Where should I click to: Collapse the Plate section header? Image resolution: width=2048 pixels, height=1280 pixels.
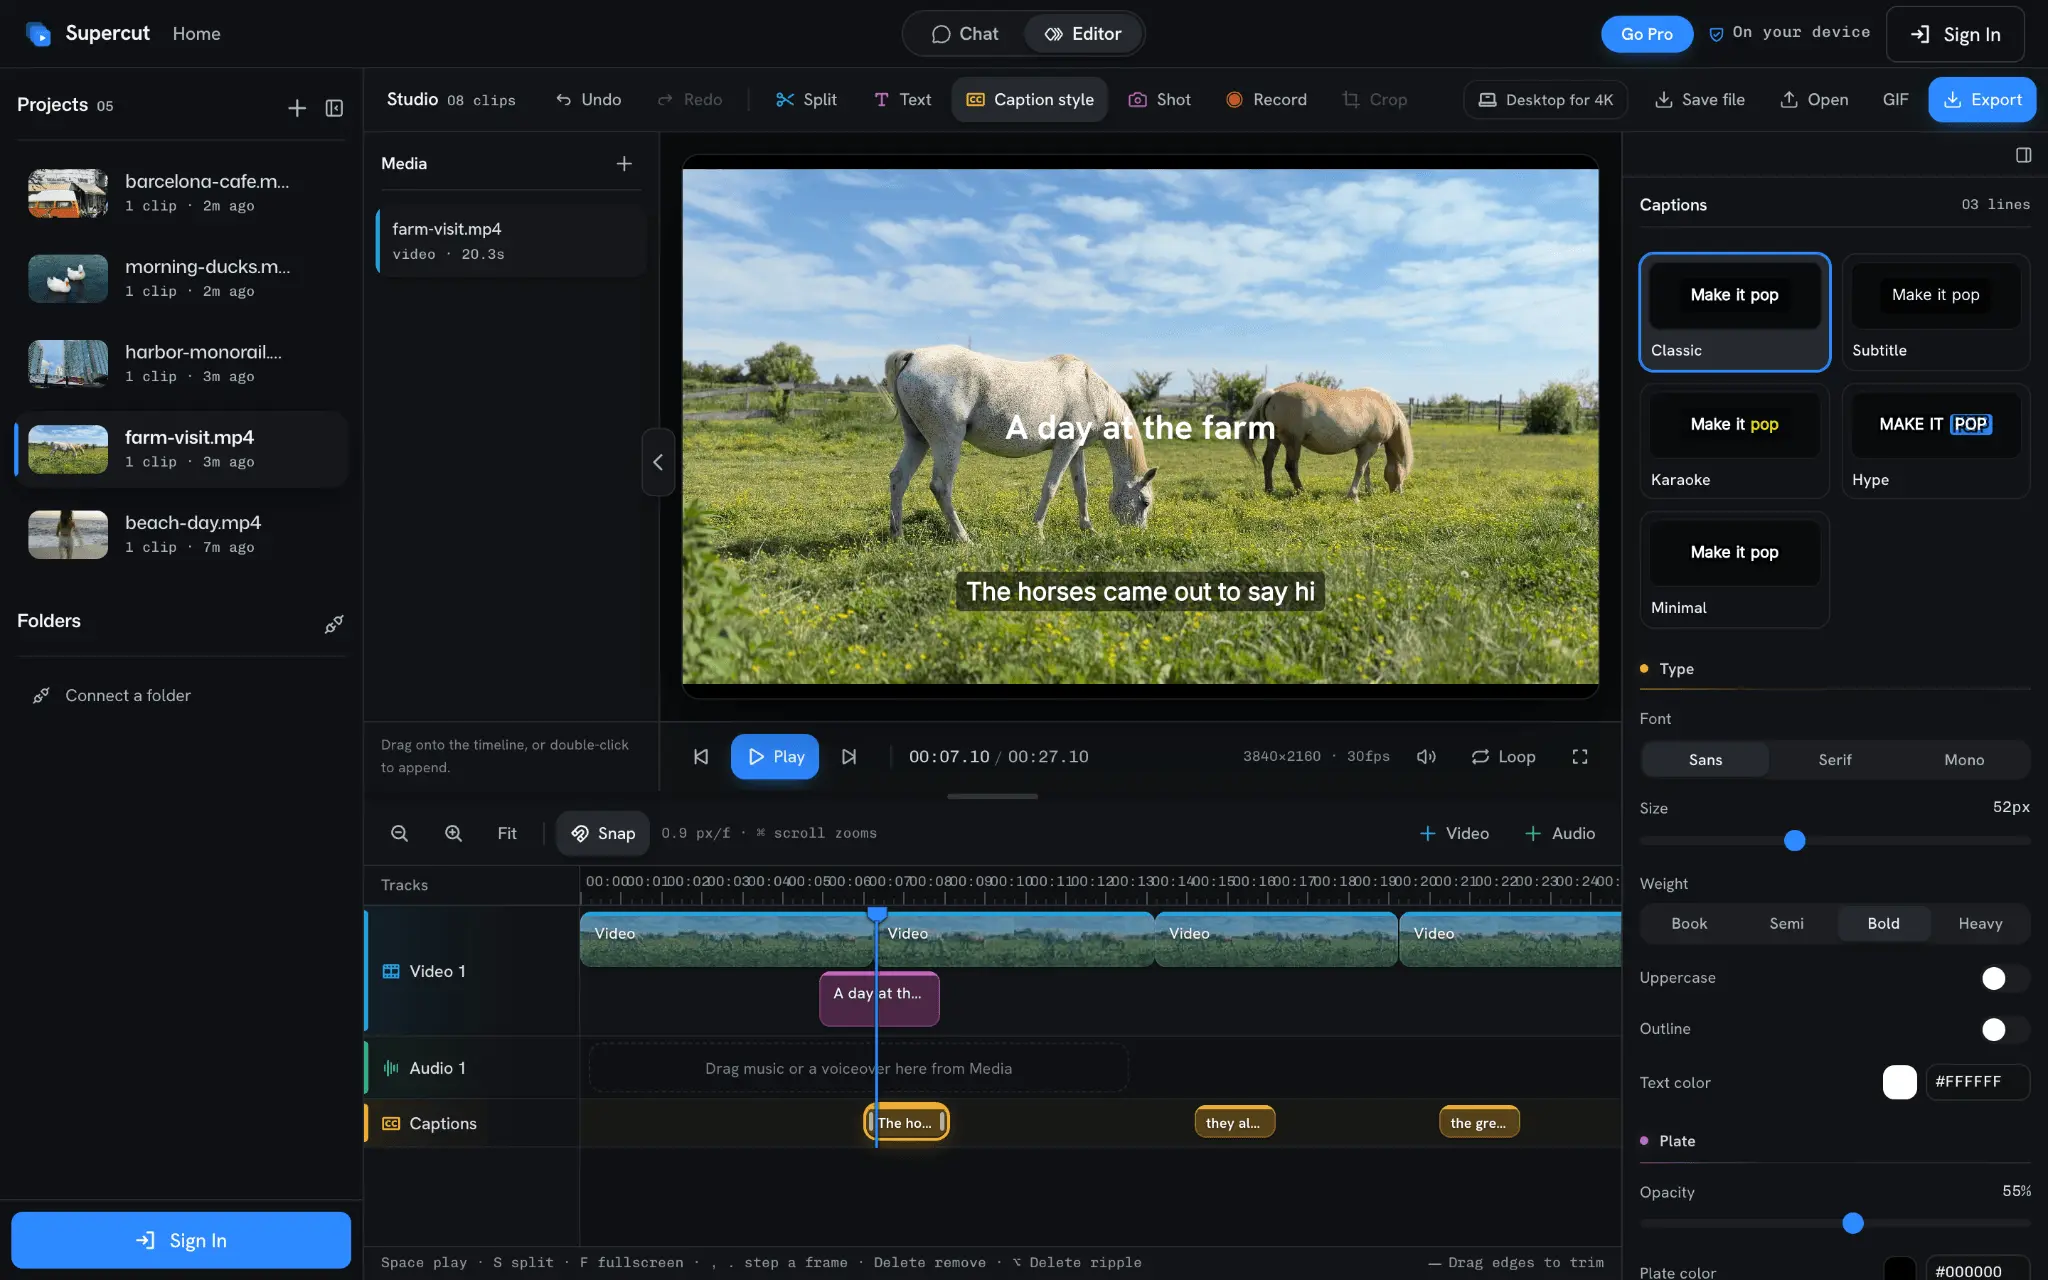pos(1835,1141)
